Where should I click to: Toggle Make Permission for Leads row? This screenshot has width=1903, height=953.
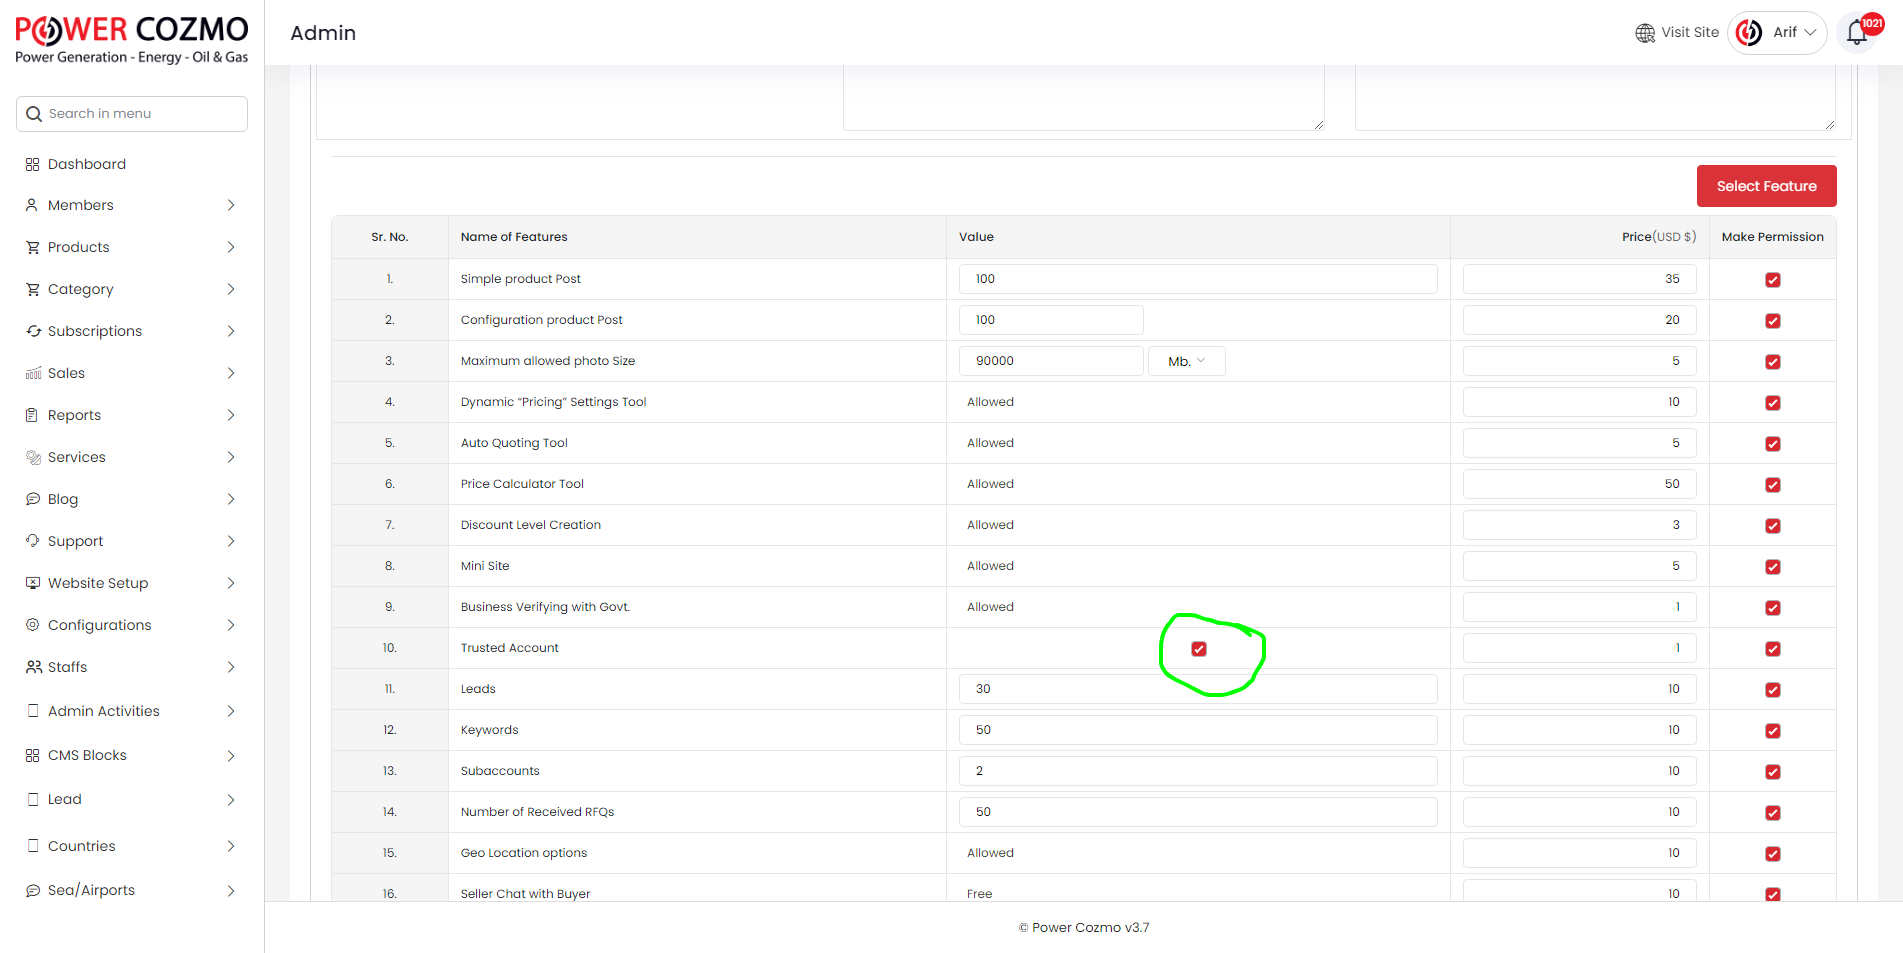point(1773,690)
